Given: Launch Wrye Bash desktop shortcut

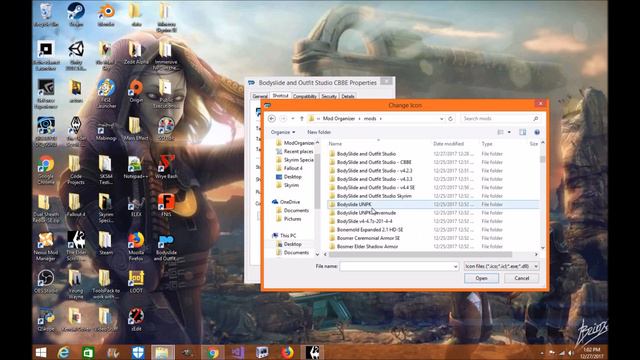Looking at the screenshot, I should coord(166,167).
